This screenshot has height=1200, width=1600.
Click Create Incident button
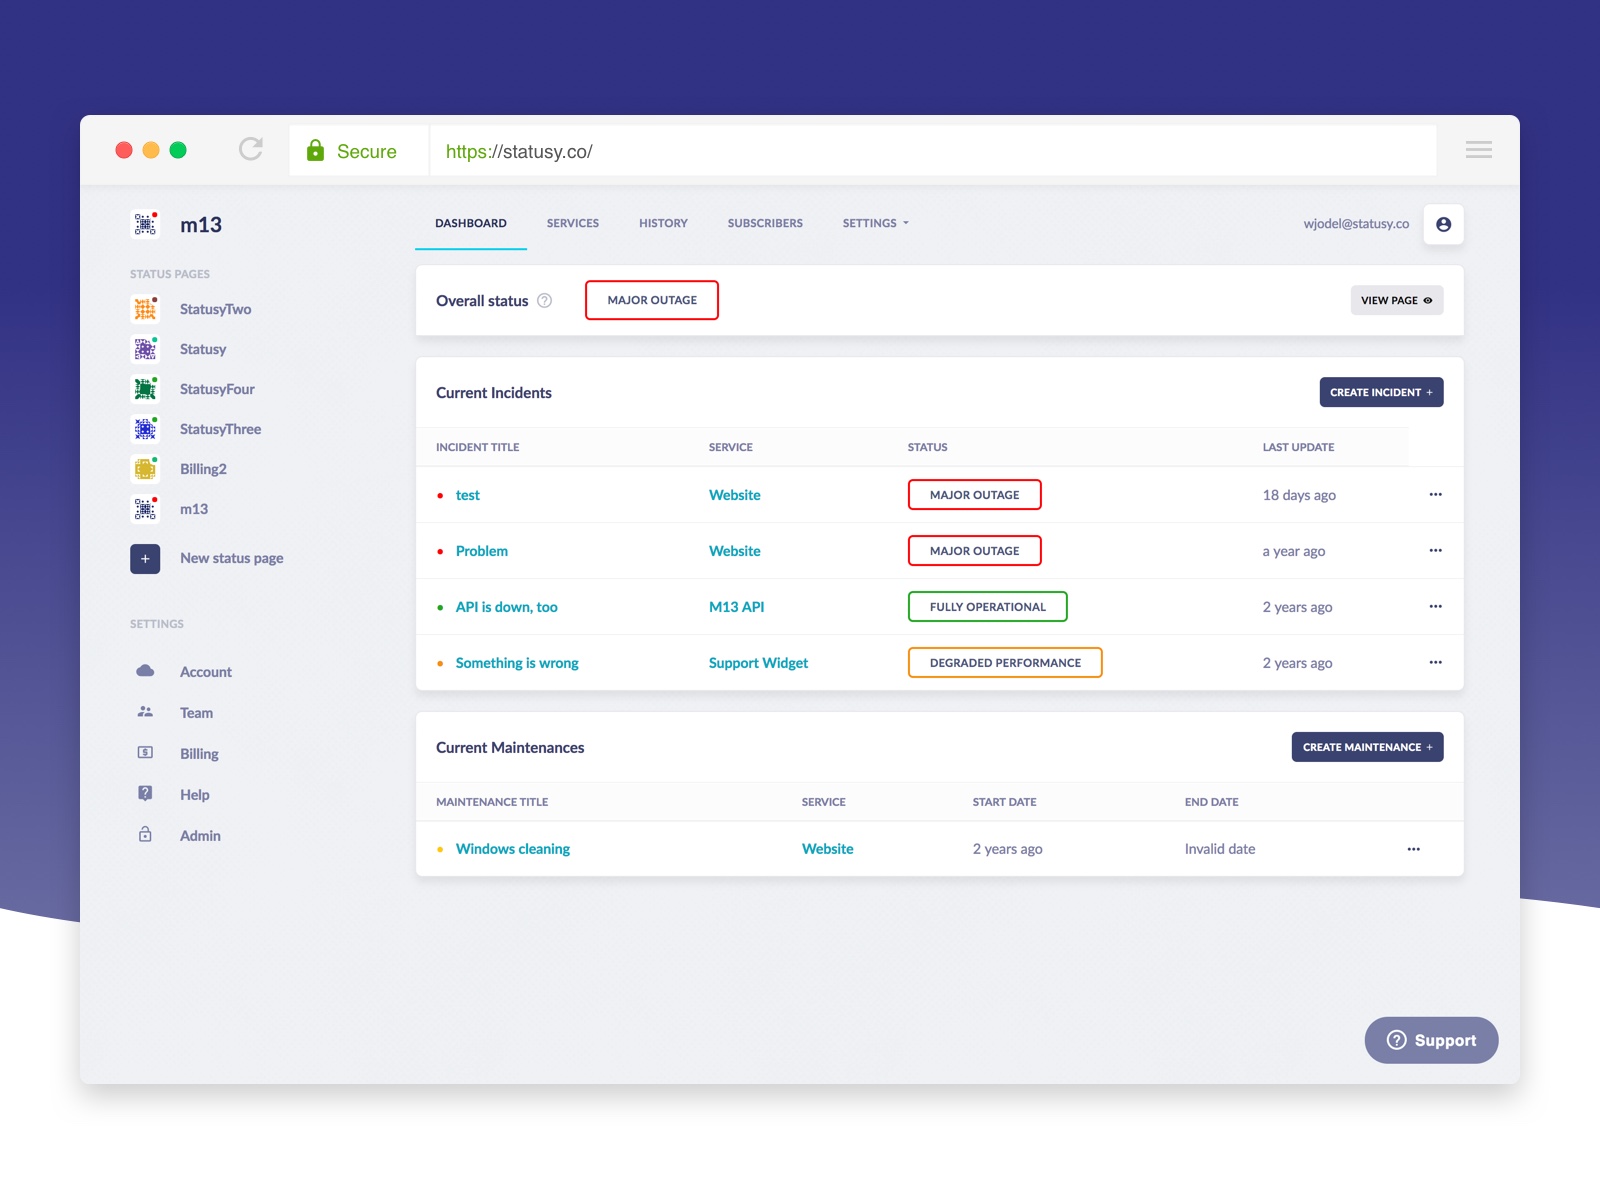pos(1381,392)
